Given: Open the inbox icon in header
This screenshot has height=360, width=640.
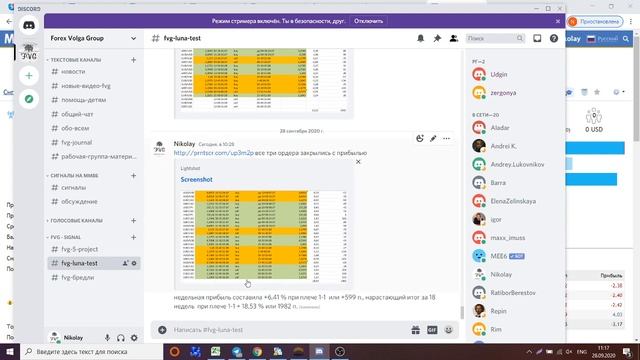Looking at the screenshot, I should click(537, 38).
